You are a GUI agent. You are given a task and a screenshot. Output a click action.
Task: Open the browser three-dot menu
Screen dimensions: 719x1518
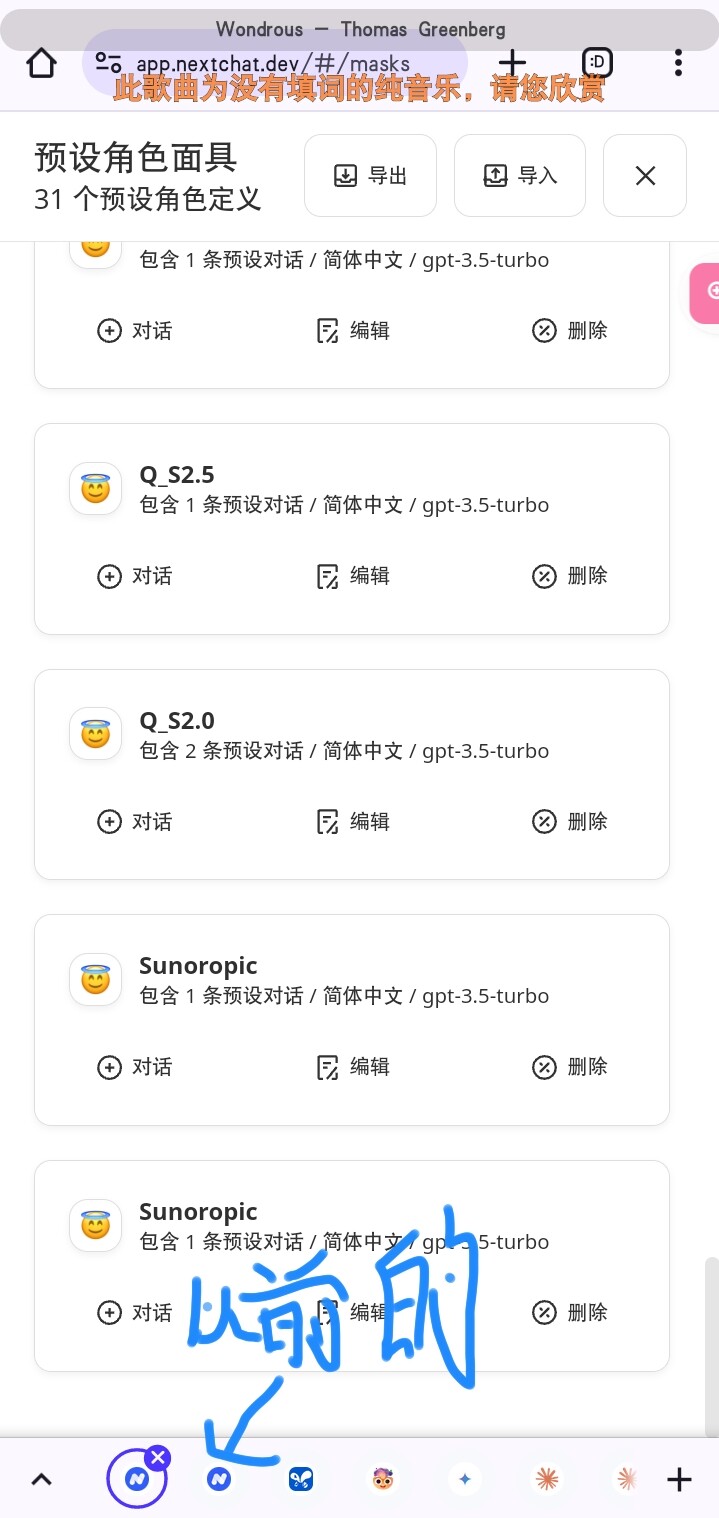(x=678, y=63)
